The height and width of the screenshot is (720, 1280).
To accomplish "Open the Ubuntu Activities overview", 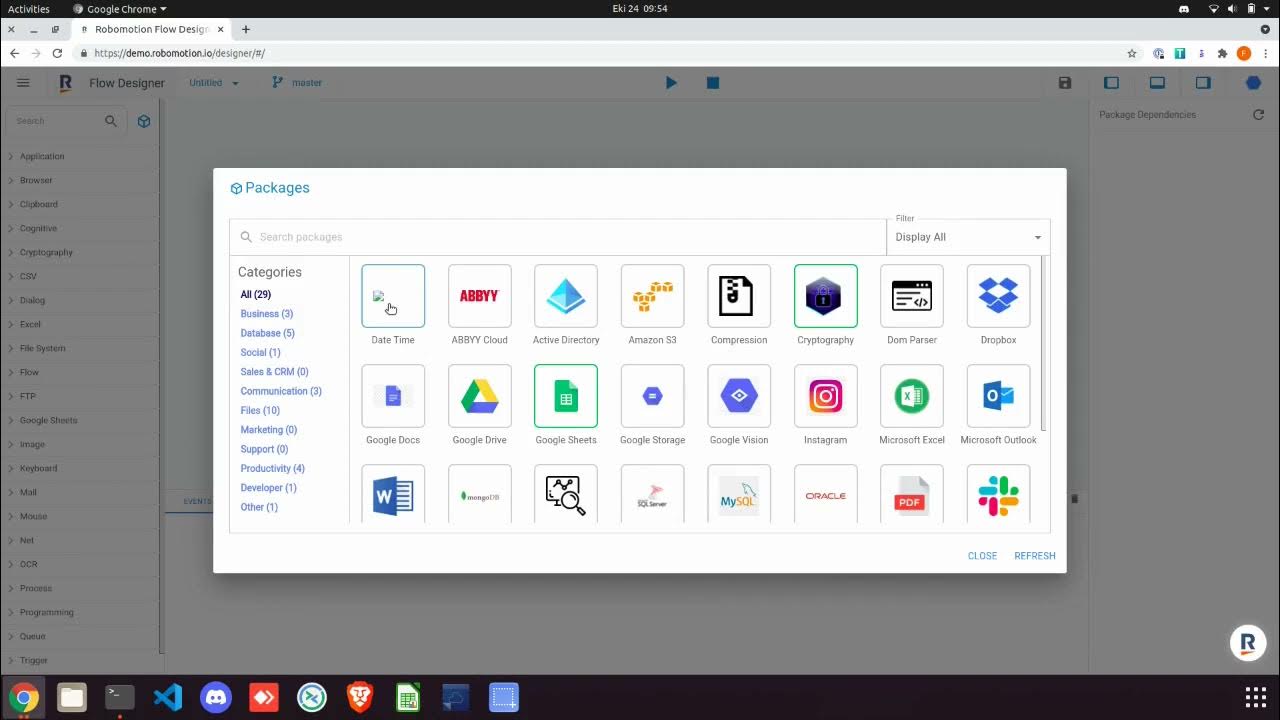I will click(x=29, y=9).
